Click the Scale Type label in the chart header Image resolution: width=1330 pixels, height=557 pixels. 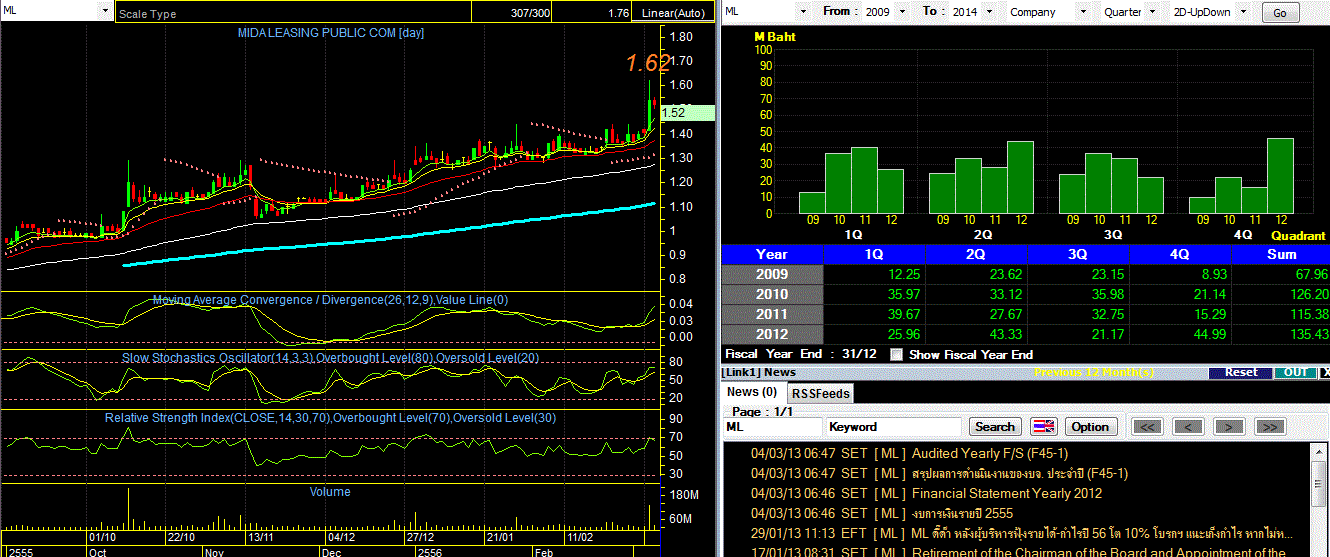pos(147,14)
